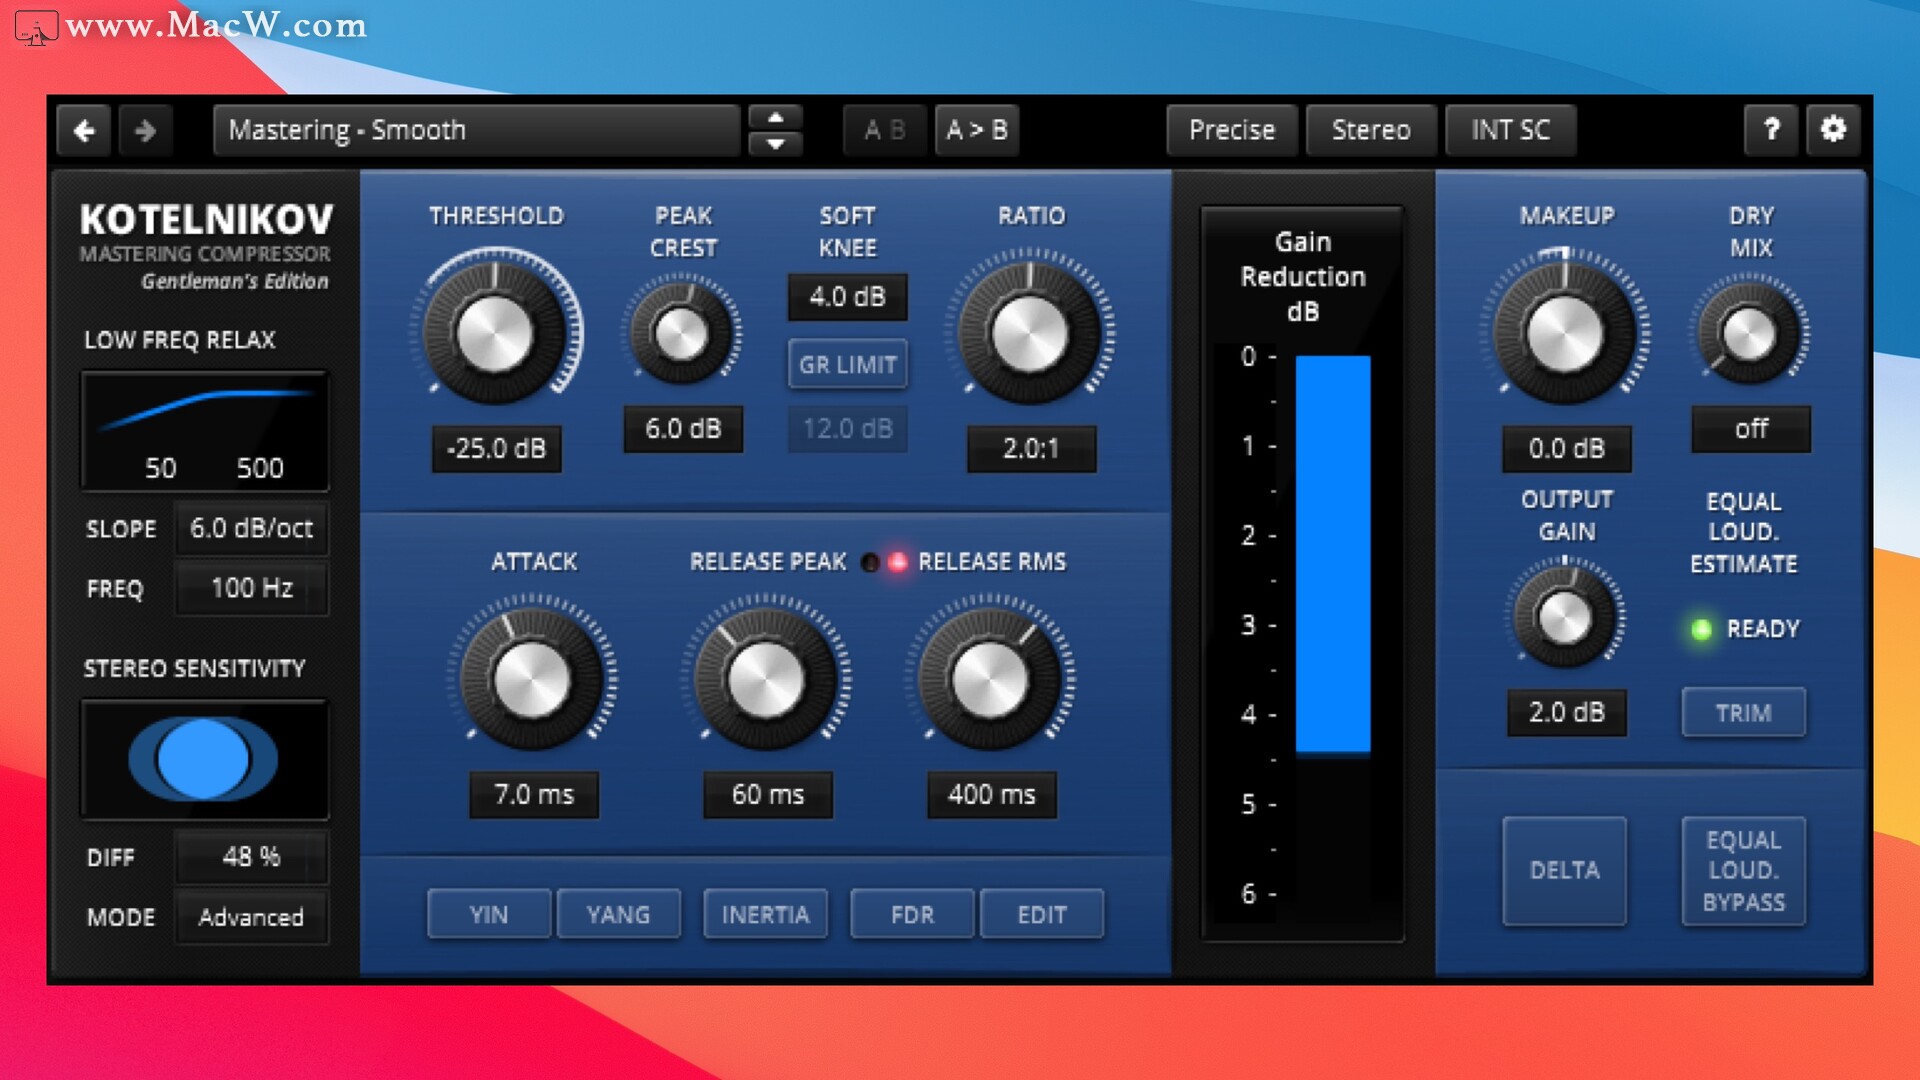Screen dimensions: 1920x1080
Task: Toggle the FDR button
Action: coord(912,914)
